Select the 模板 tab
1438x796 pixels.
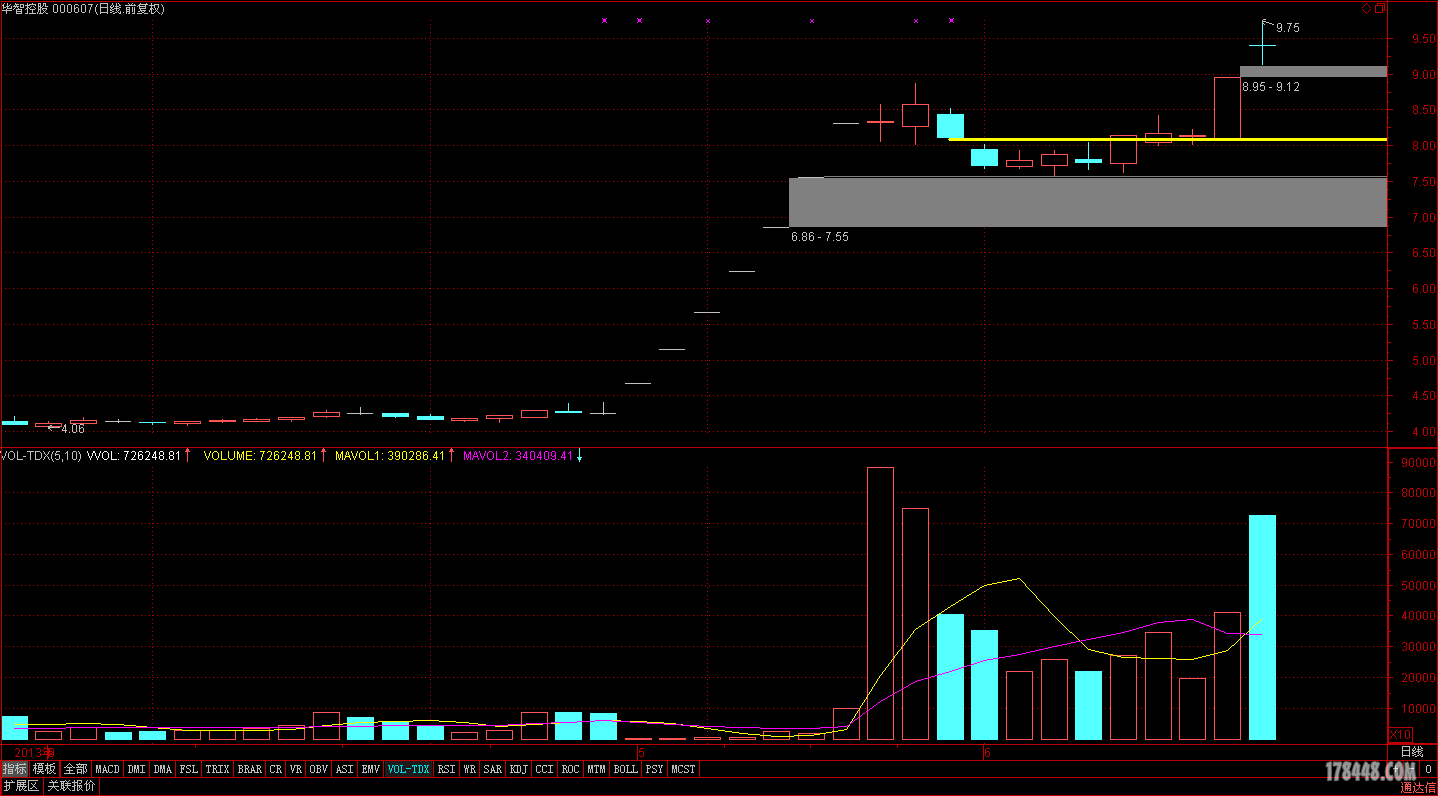[x=44, y=769]
